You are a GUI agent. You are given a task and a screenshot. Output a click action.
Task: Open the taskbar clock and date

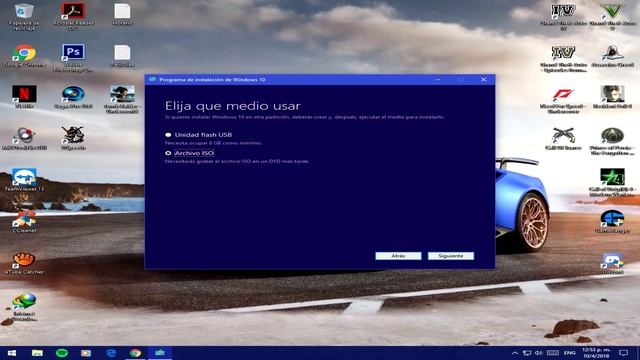(x=596, y=353)
